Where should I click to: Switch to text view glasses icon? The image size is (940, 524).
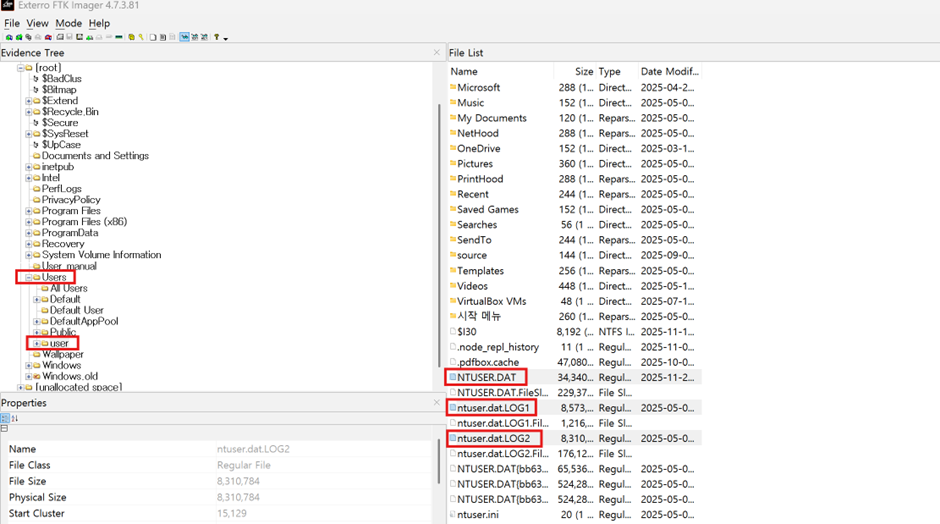(x=194, y=37)
